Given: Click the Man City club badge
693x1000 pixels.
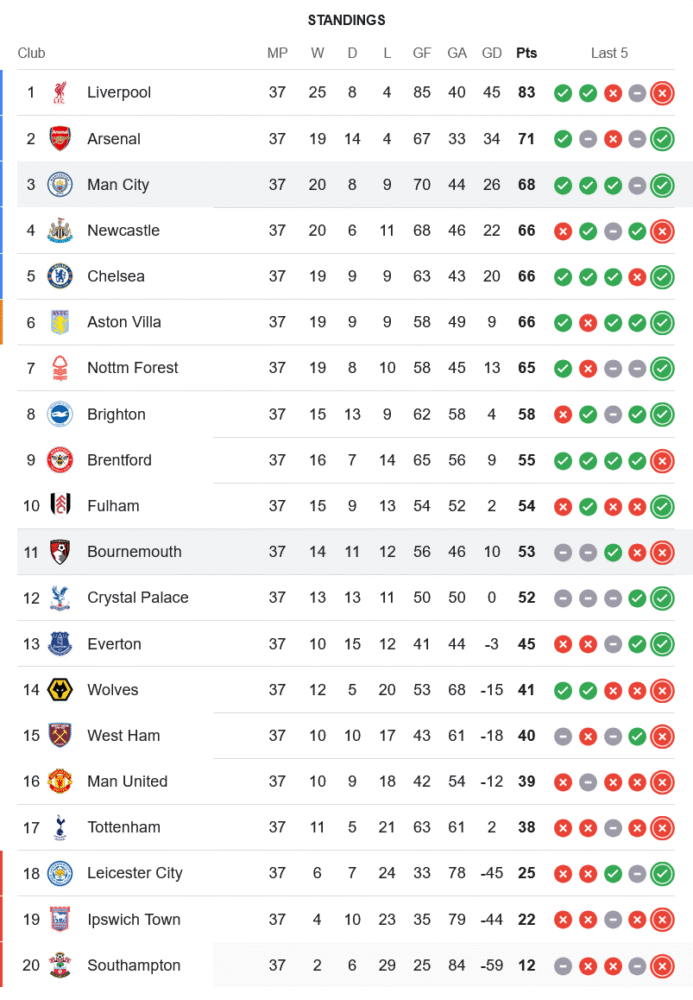Looking at the screenshot, I should 60,185.
